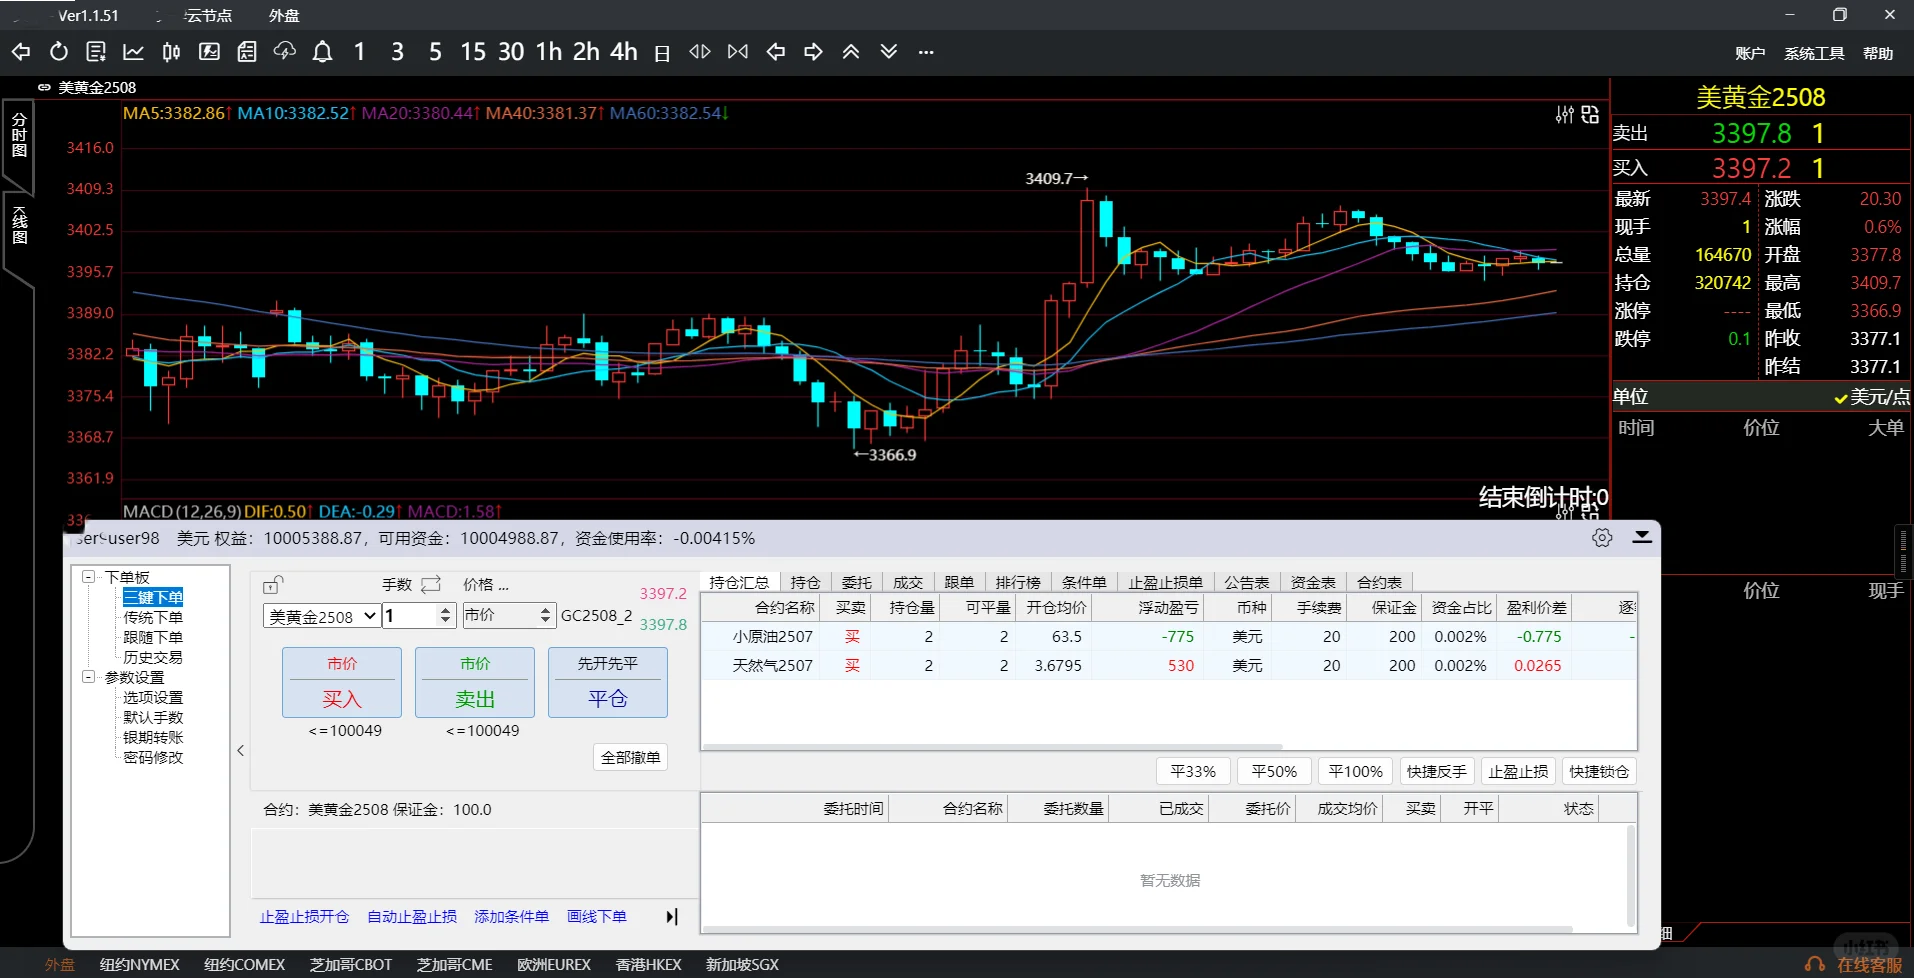Open the flash chart picture icon in toolbar
The height and width of the screenshot is (978, 1914).
209,52
